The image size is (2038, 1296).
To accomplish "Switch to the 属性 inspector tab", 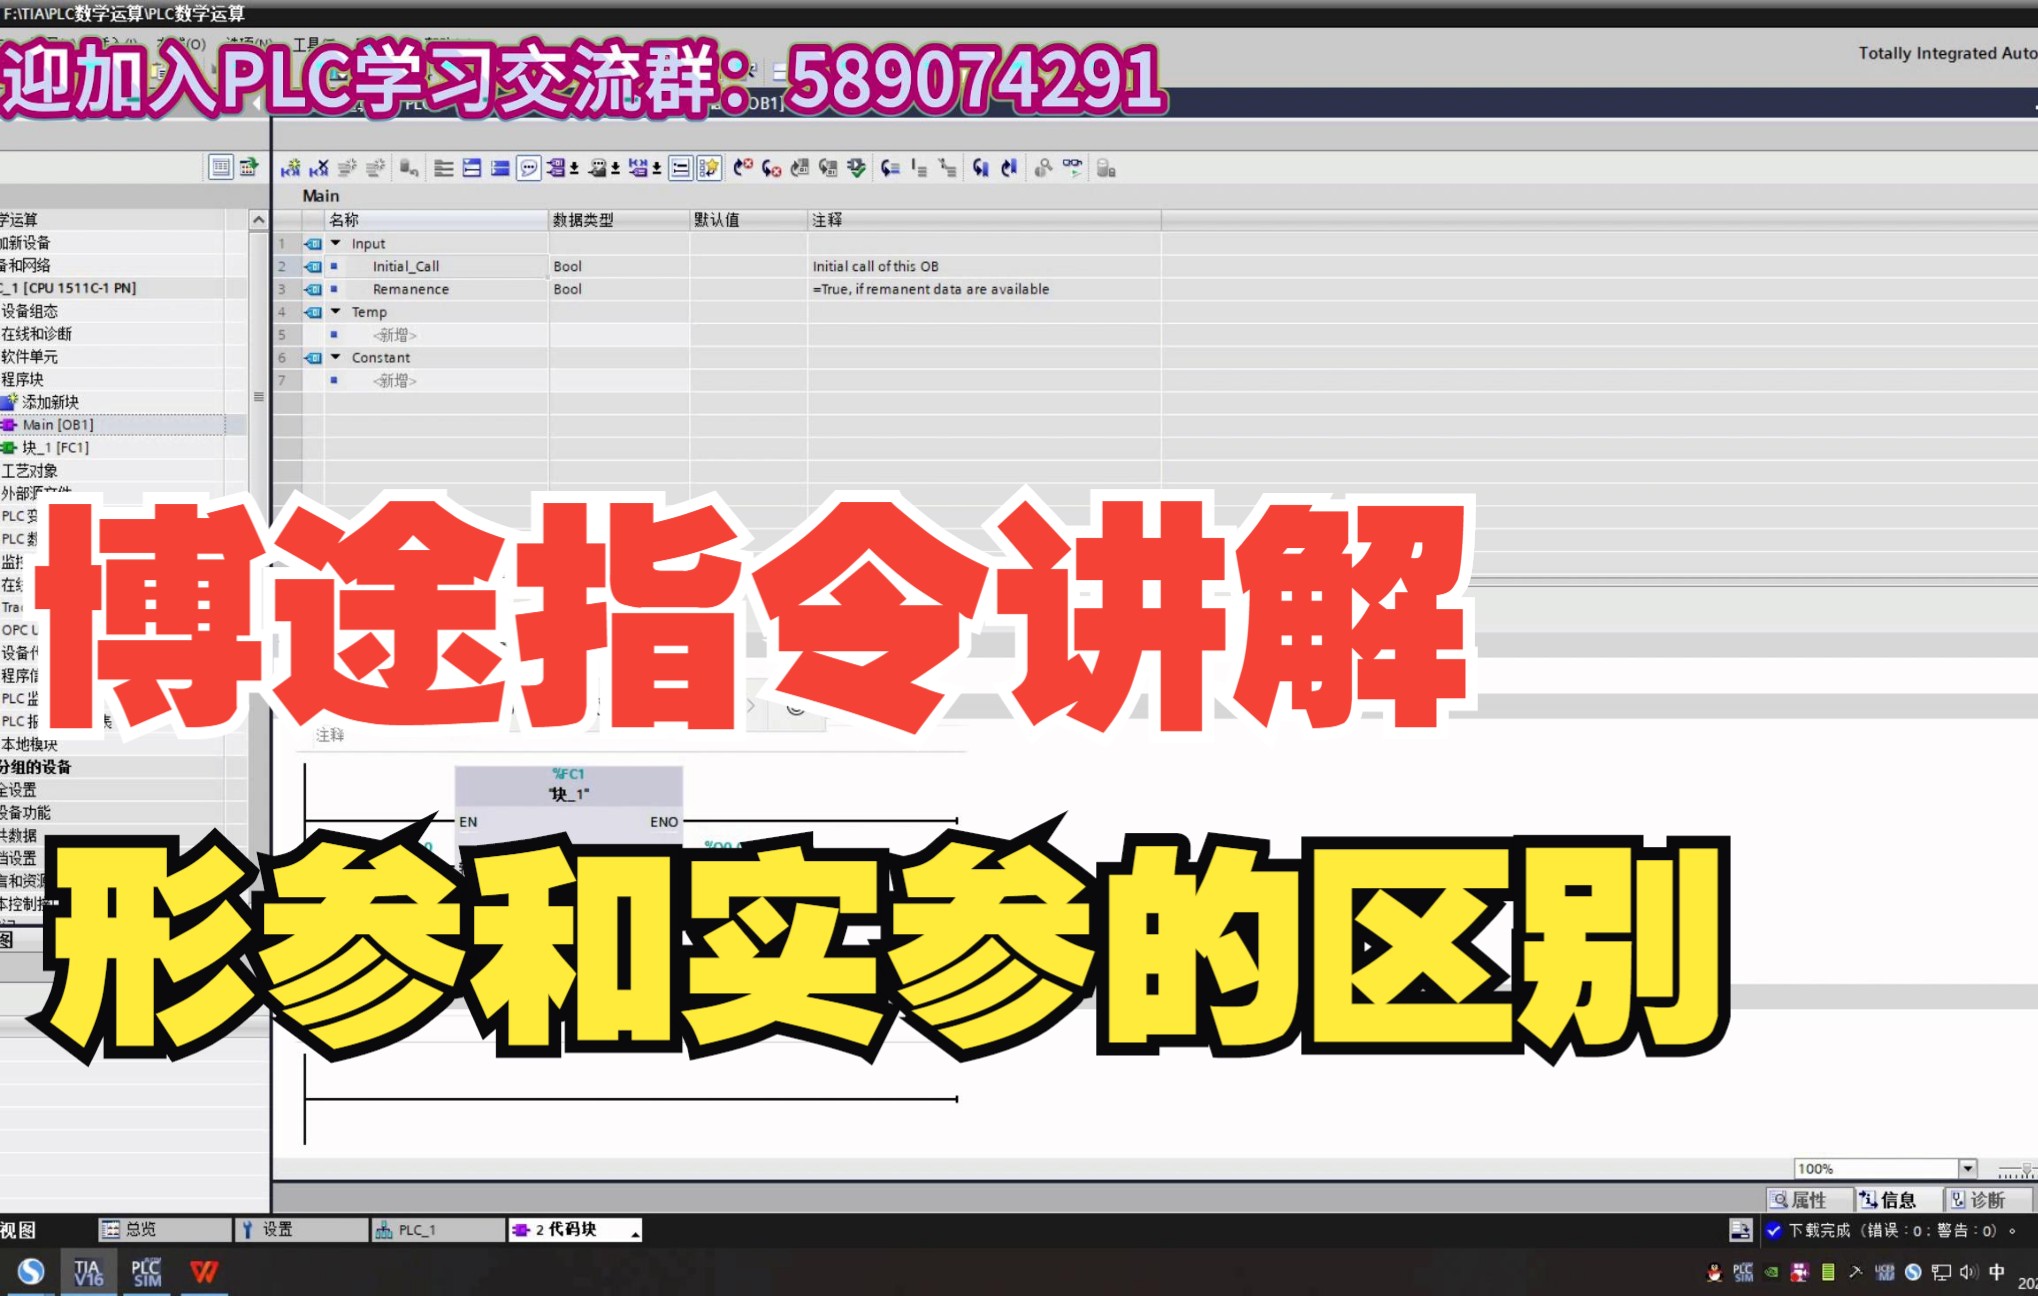I will click(x=1809, y=1200).
